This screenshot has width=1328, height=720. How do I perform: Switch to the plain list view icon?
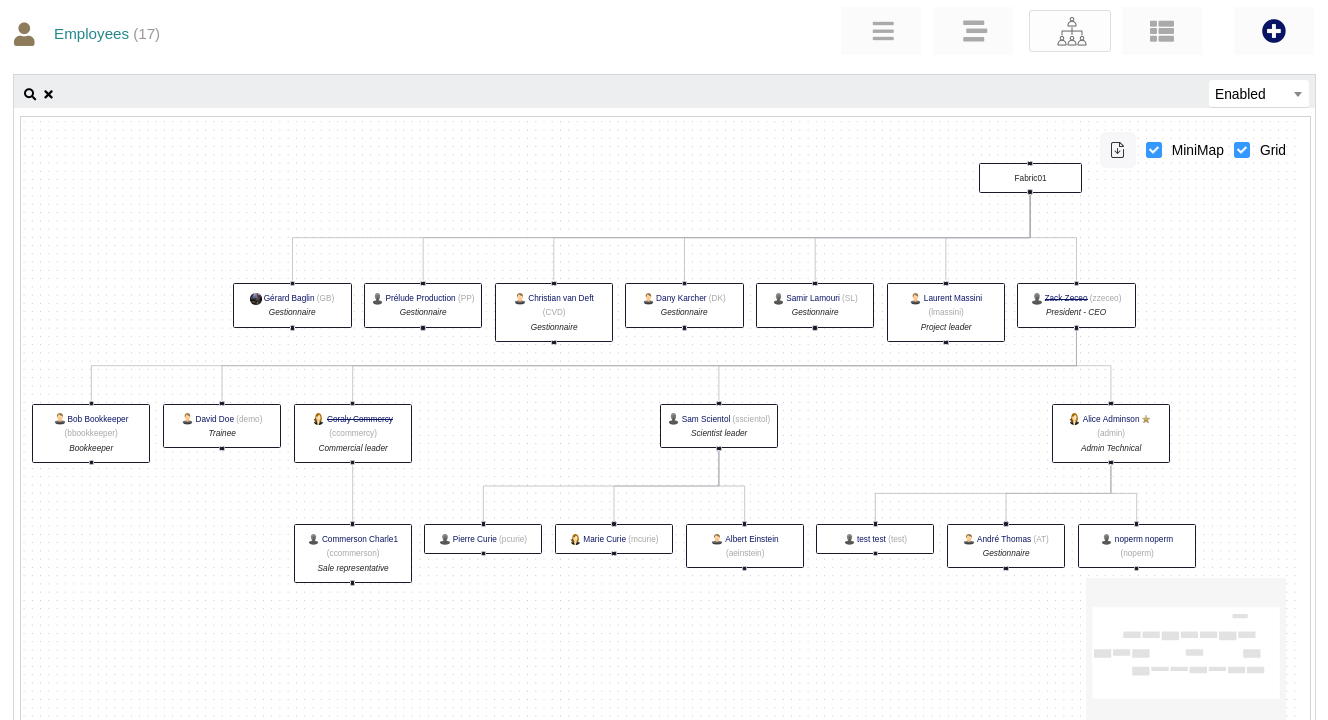coord(882,31)
